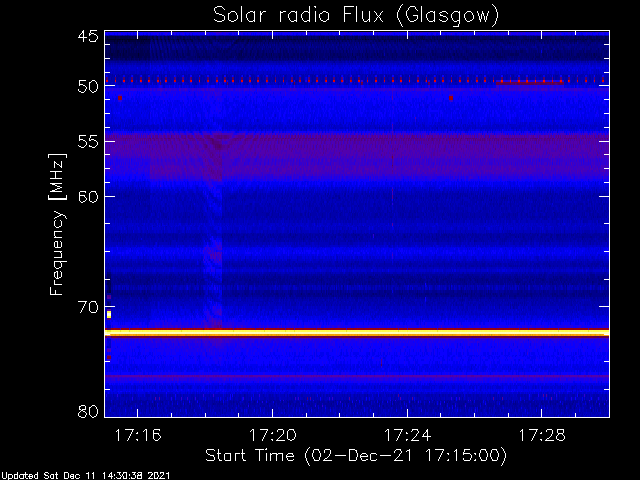This screenshot has width=640, height=480.
Task: Click the 17:28 time tick label
Action: point(542,436)
